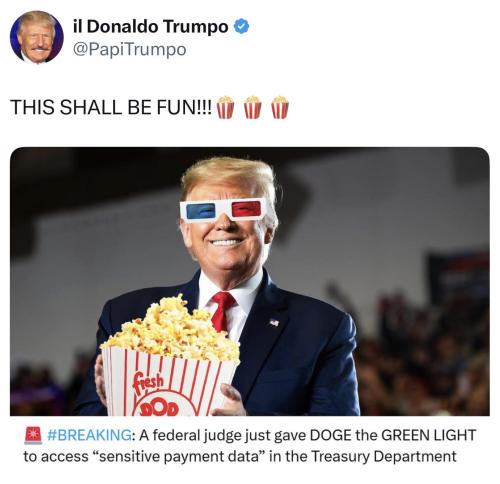
Task: Click the flag lapel pin on the suit
Action: (274, 322)
